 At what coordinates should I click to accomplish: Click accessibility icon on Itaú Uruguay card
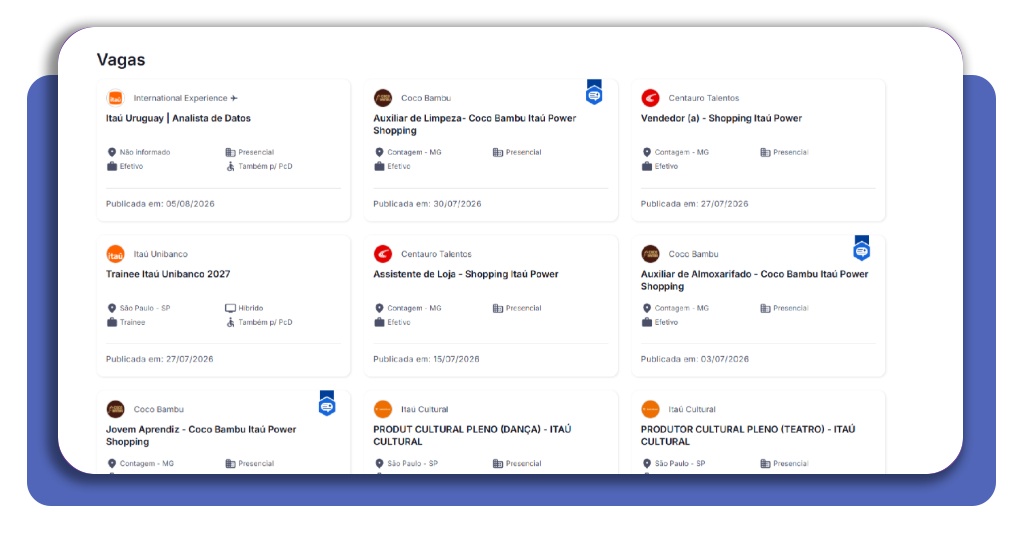point(231,166)
